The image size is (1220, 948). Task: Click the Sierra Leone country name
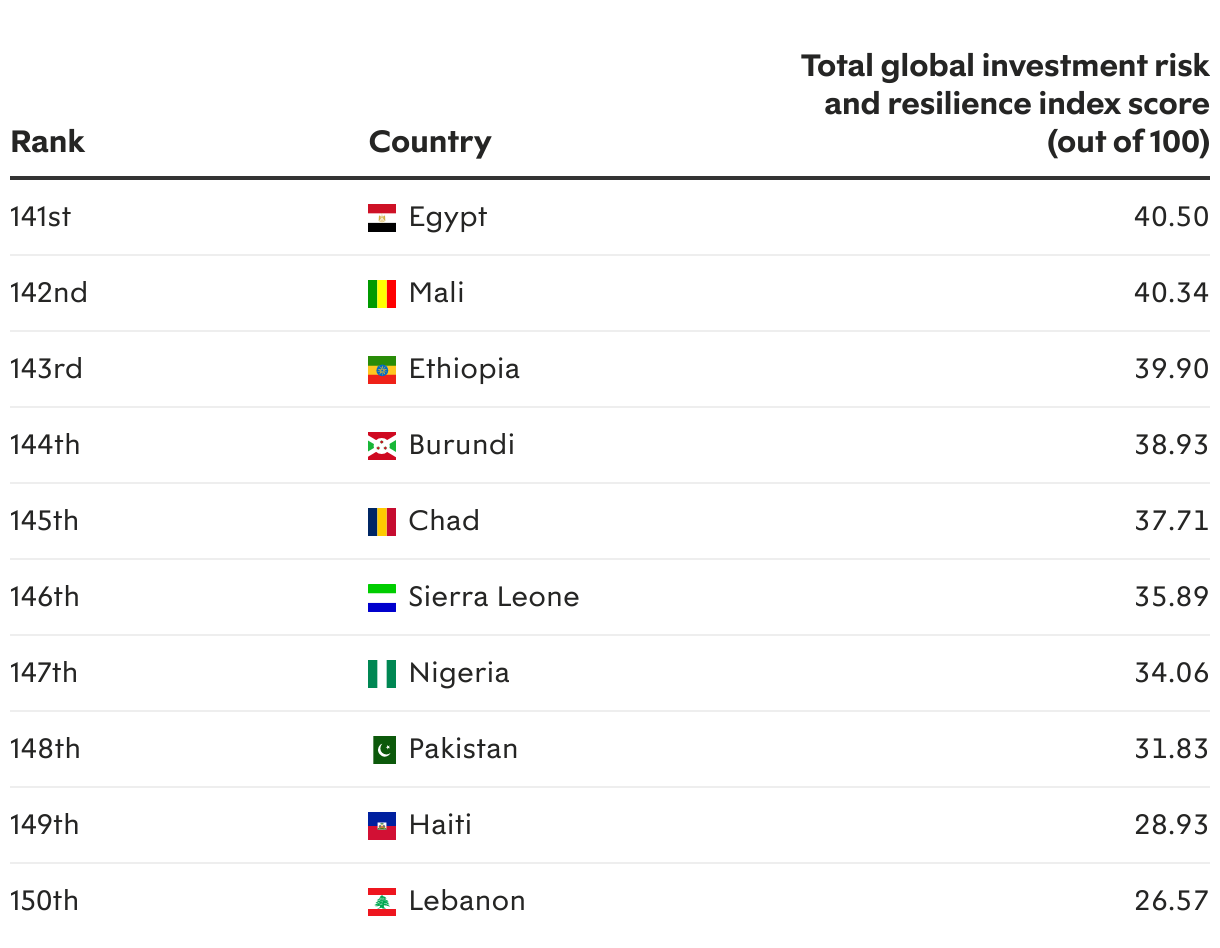494,597
